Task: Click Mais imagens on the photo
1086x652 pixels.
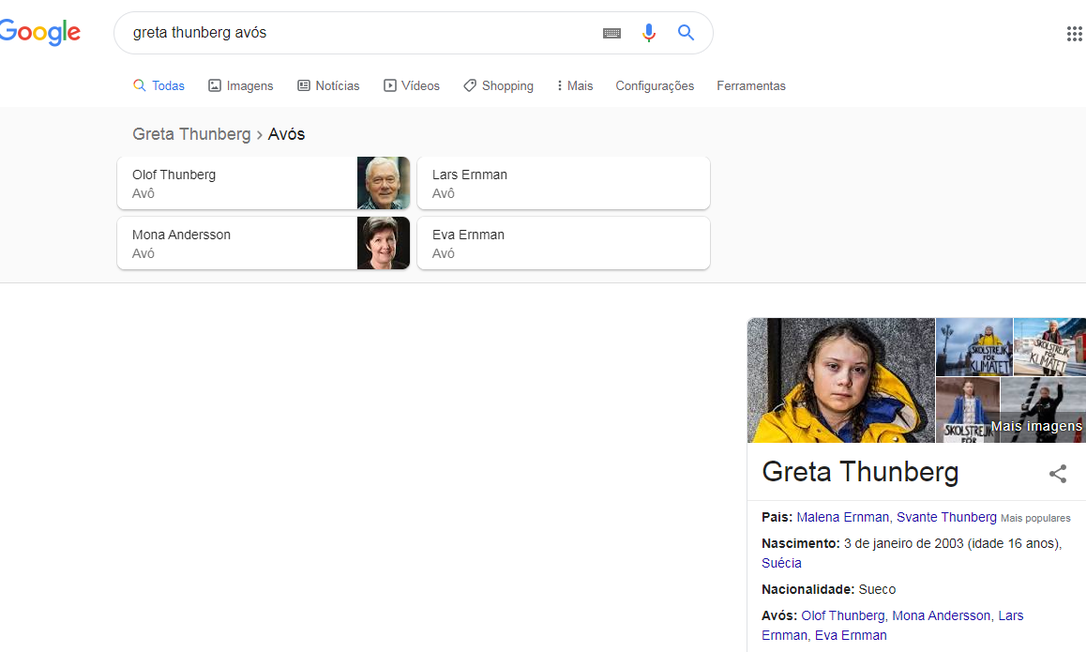Action: coord(1036,427)
